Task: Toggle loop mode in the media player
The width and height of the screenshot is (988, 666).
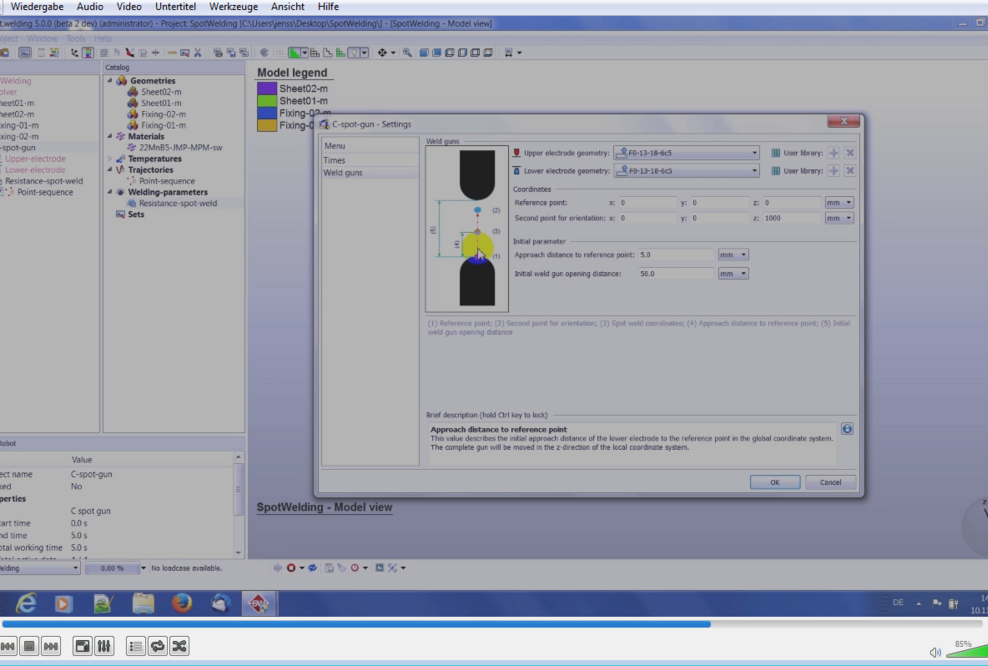Action: point(158,646)
